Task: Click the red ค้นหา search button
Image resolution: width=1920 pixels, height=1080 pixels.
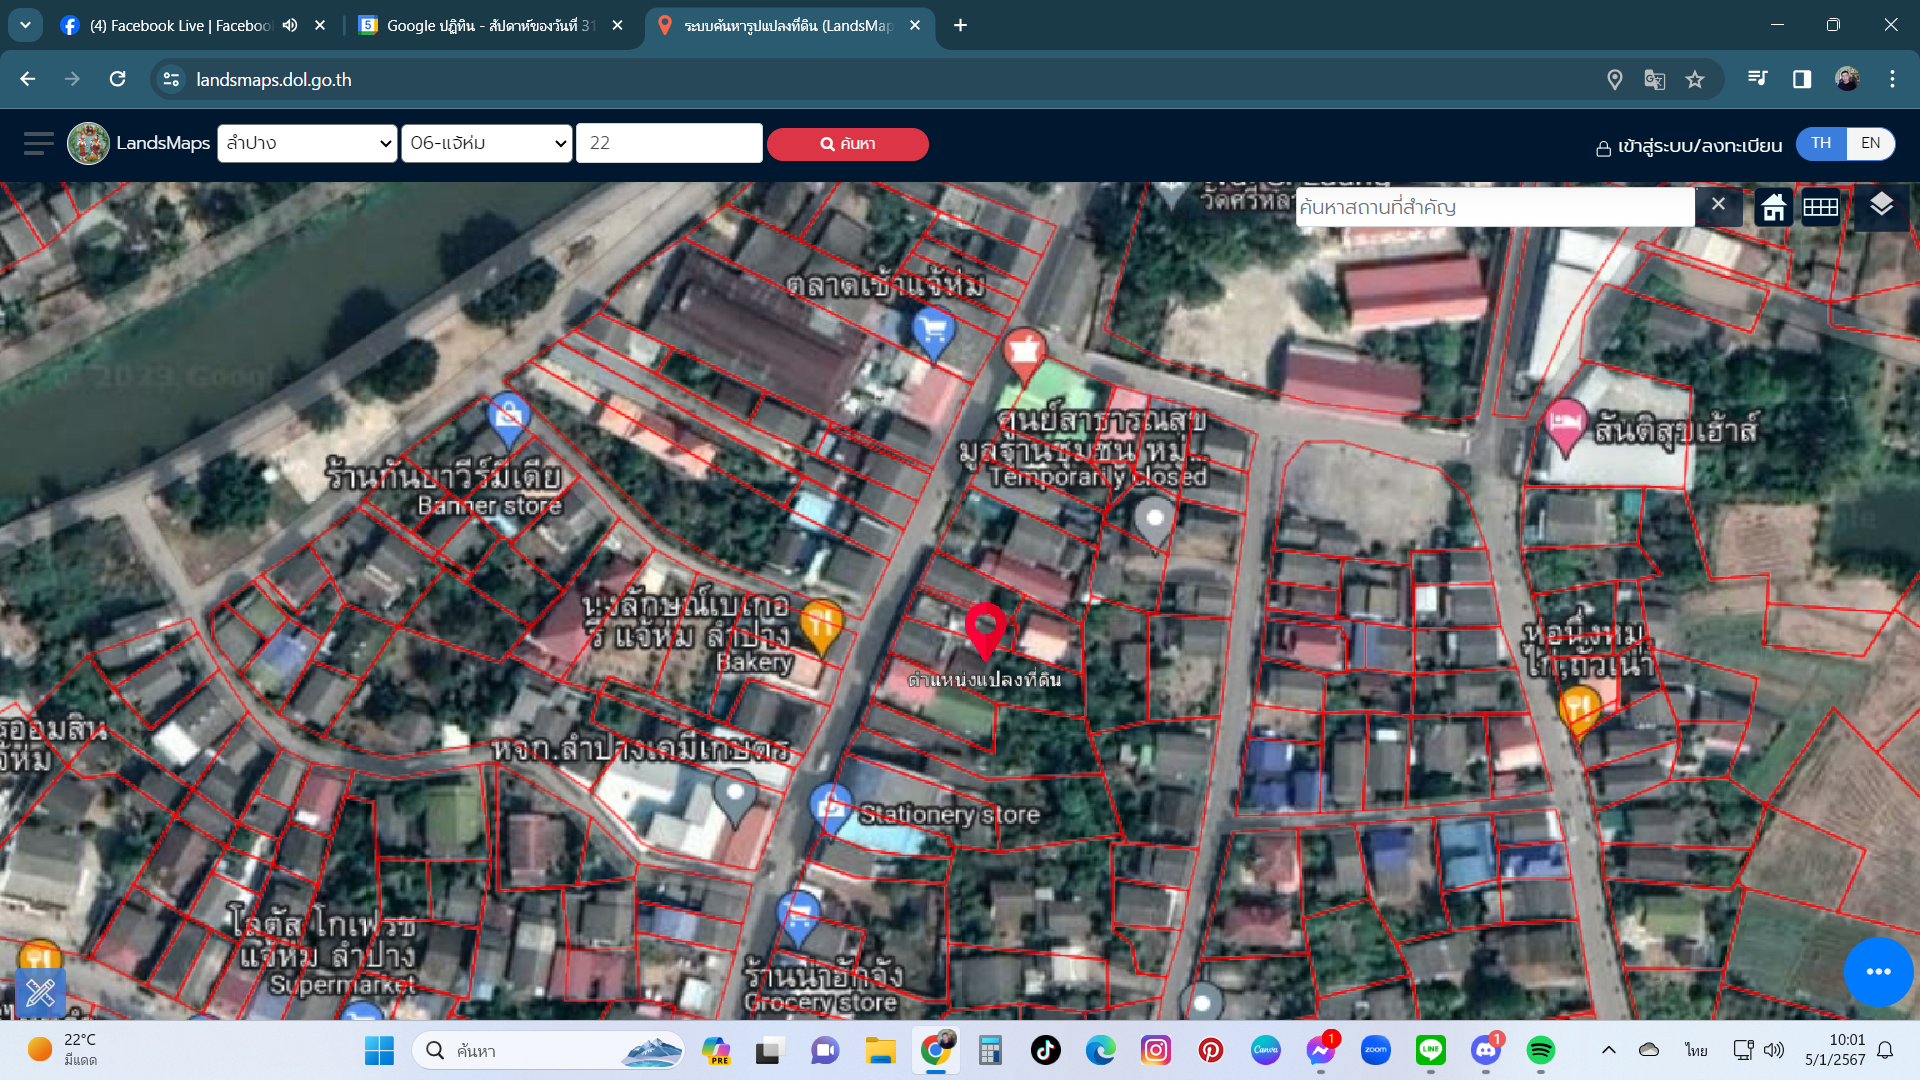Action: pos(848,144)
